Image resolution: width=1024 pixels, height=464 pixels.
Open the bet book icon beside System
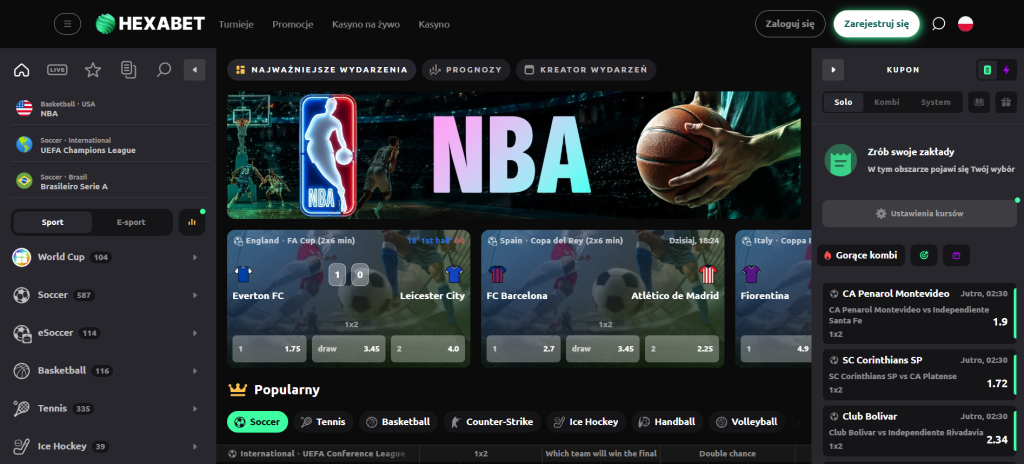pos(978,103)
